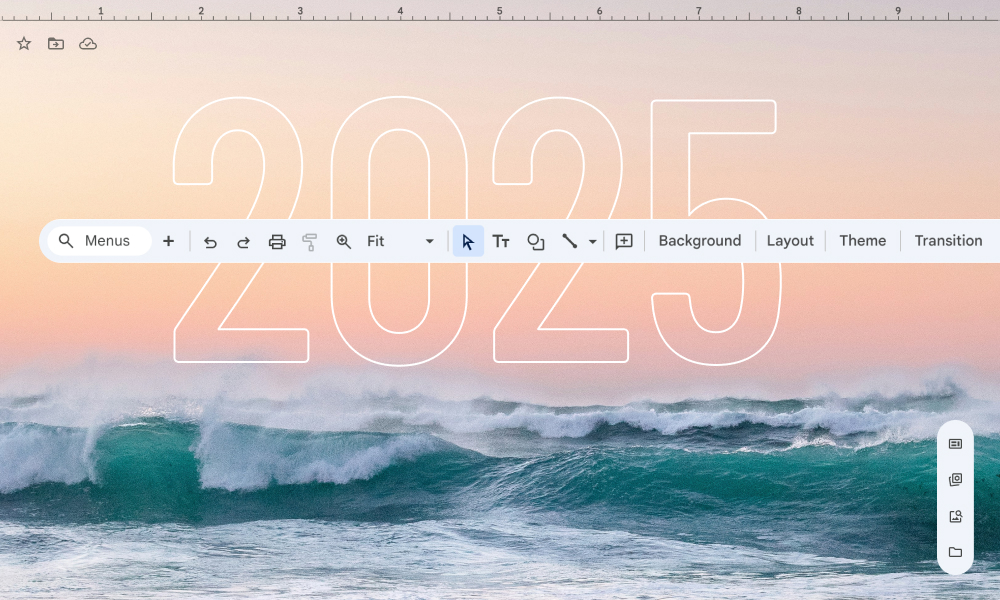The image size is (1000, 600).
Task: Star the presentation
Action: (24, 44)
